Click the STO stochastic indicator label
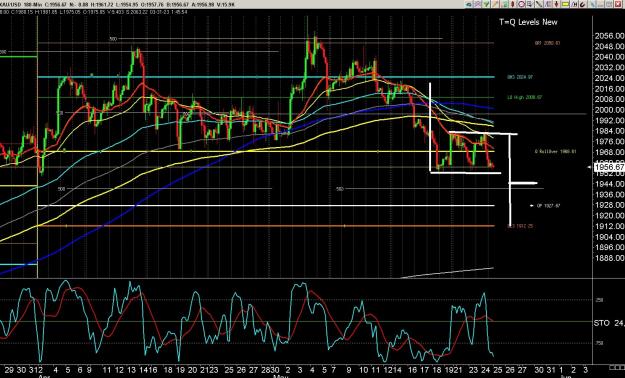This screenshot has height=378, width=625. tap(601, 323)
